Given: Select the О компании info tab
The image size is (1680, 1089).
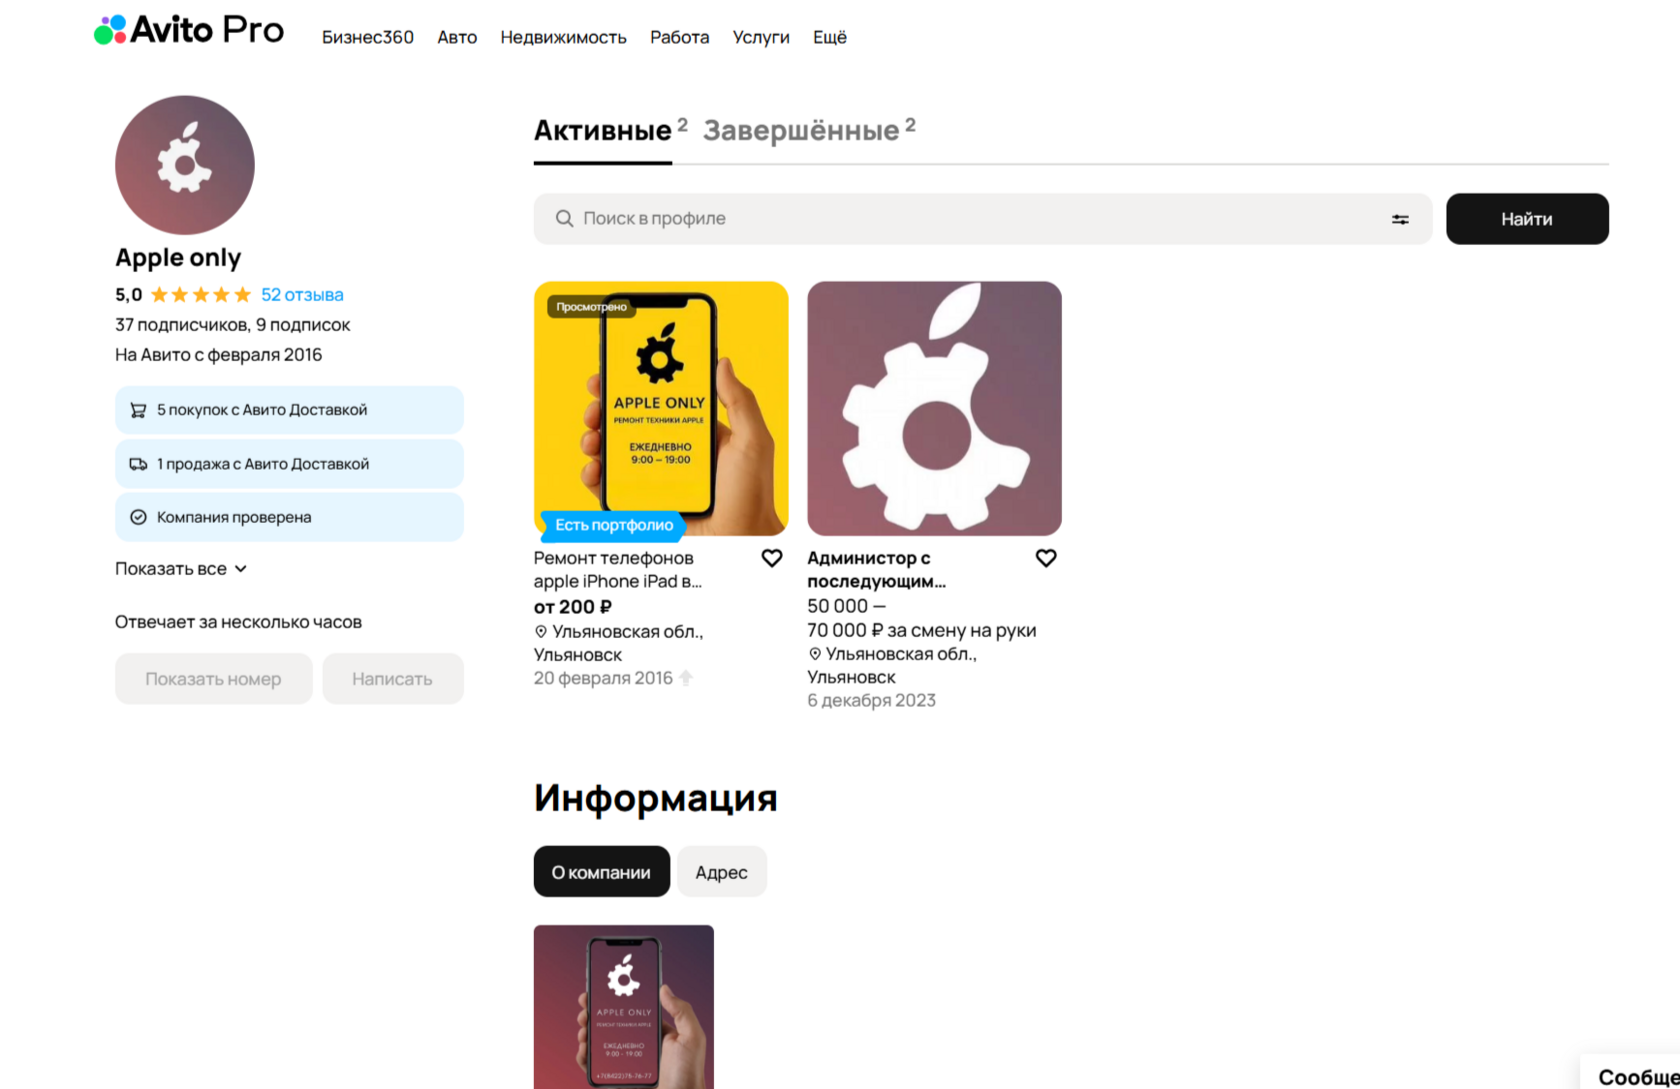Looking at the screenshot, I should click(x=602, y=872).
